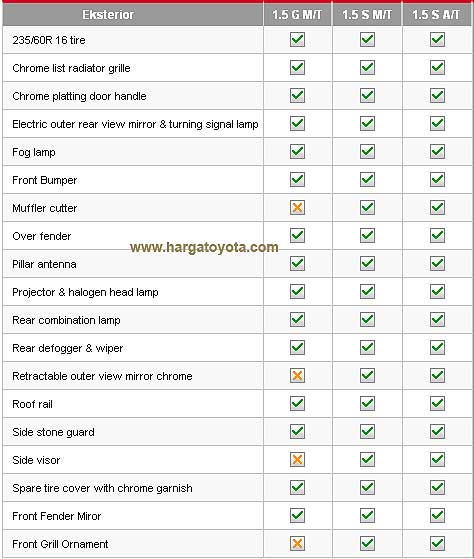The width and height of the screenshot is (474, 559).
Task: Click Over fender checkmark under 1.5 S A/T
Action: 437,235
